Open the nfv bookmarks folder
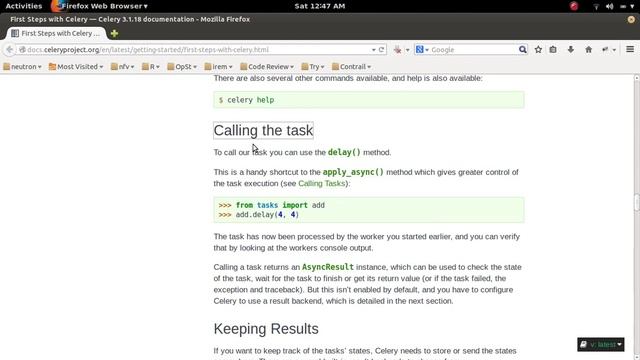The width and height of the screenshot is (640, 360). click(122, 67)
